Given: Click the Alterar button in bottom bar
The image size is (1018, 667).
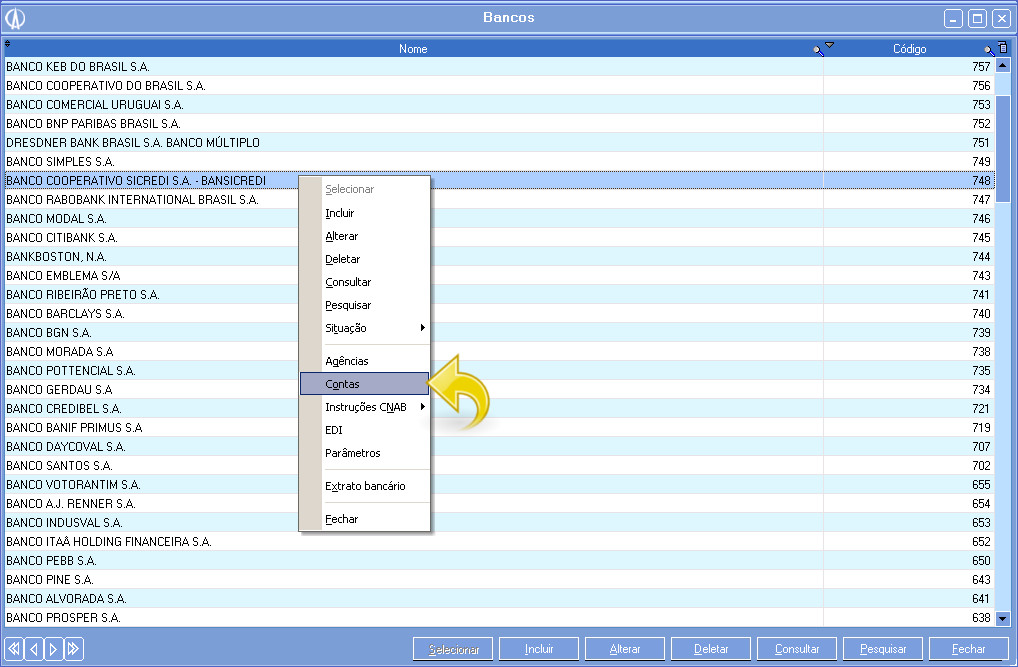Looking at the screenshot, I should click(x=625, y=649).
